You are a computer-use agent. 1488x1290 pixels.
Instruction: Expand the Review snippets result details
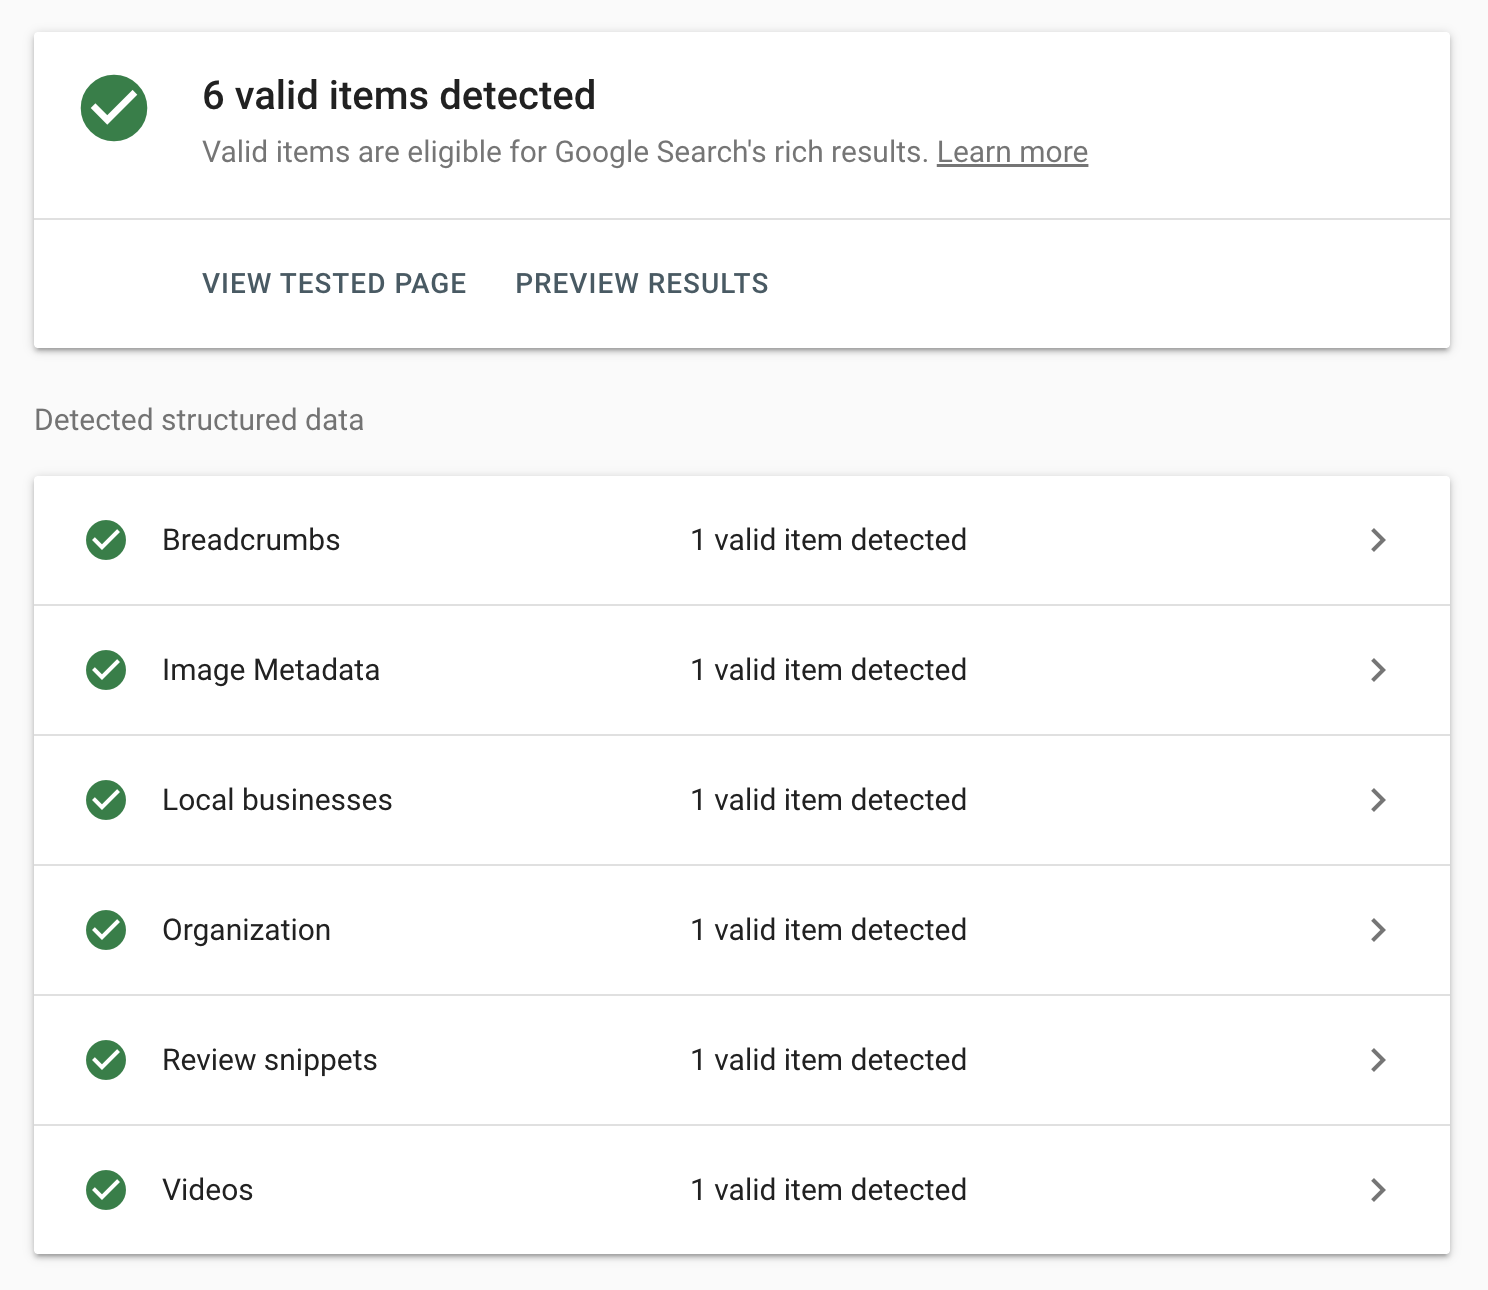(x=1379, y=1060)
